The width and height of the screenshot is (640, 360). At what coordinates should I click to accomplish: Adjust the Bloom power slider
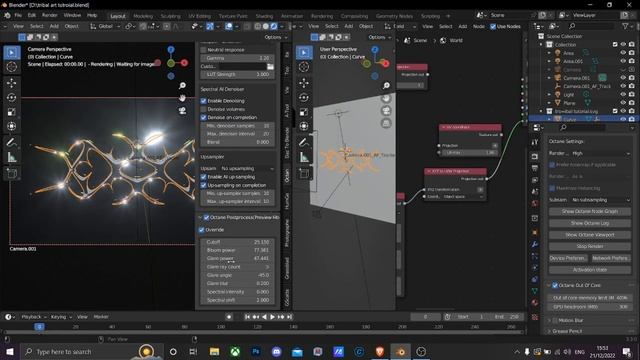(238, 250)
